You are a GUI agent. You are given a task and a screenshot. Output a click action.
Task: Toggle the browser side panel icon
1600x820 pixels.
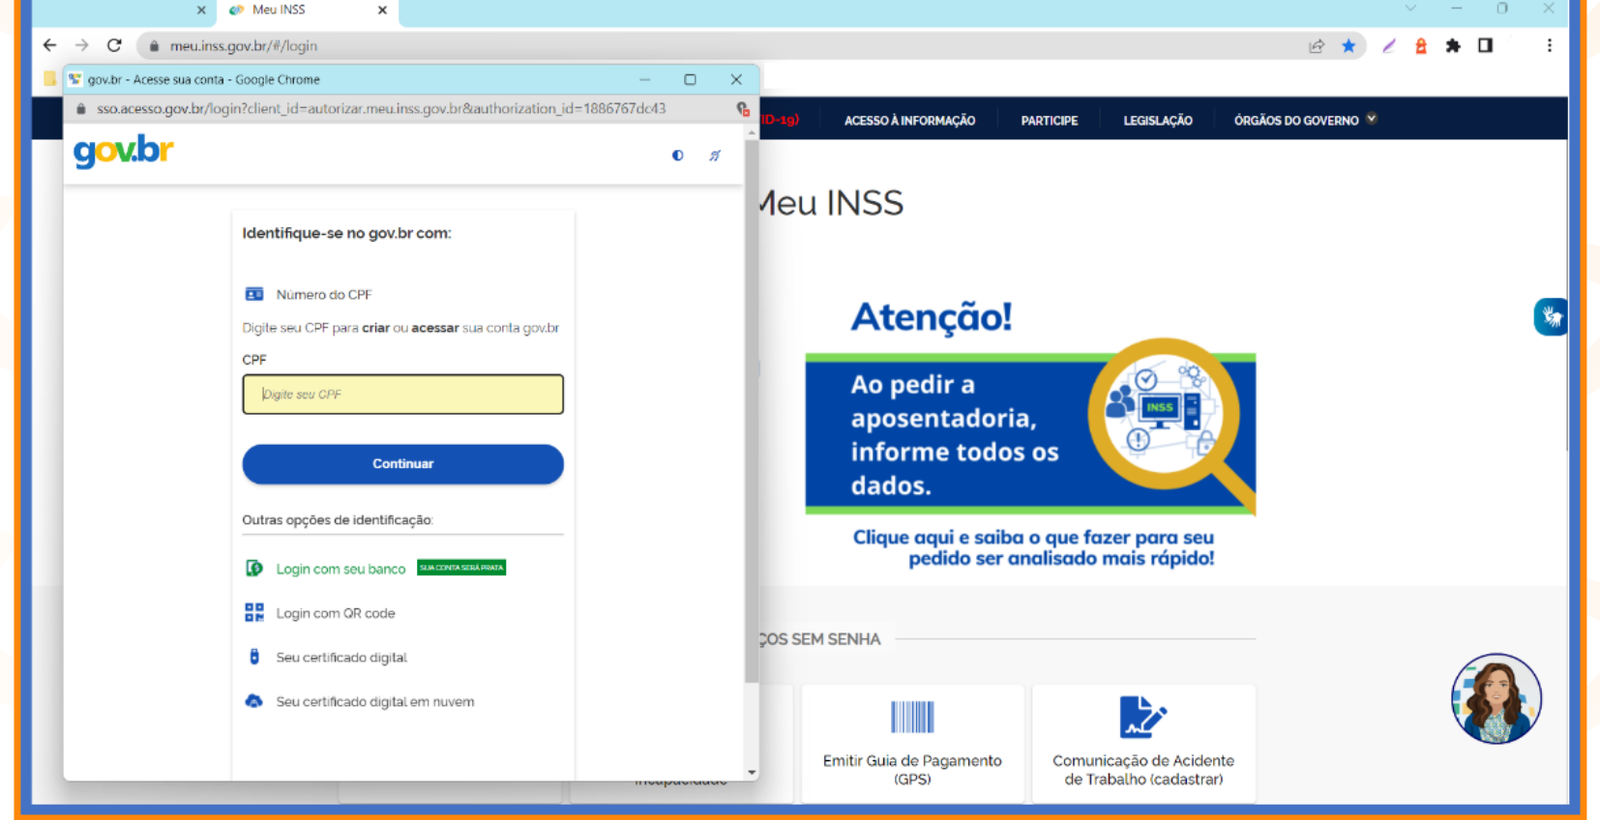point(1485,45)
